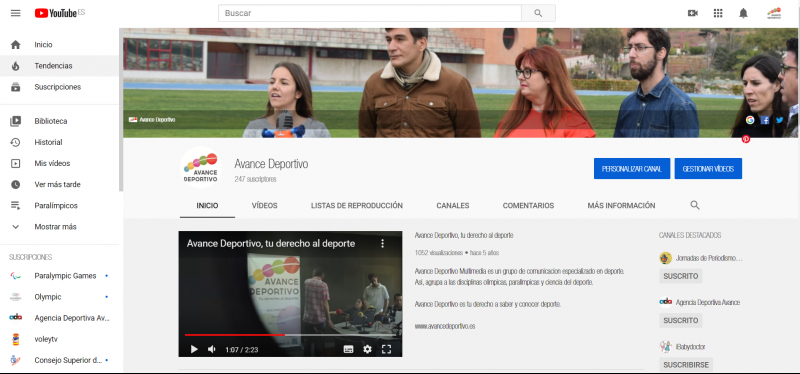Click SUSCRIBIRSE under iBabydoctor
800x374 pixels.
pos(686,365)
